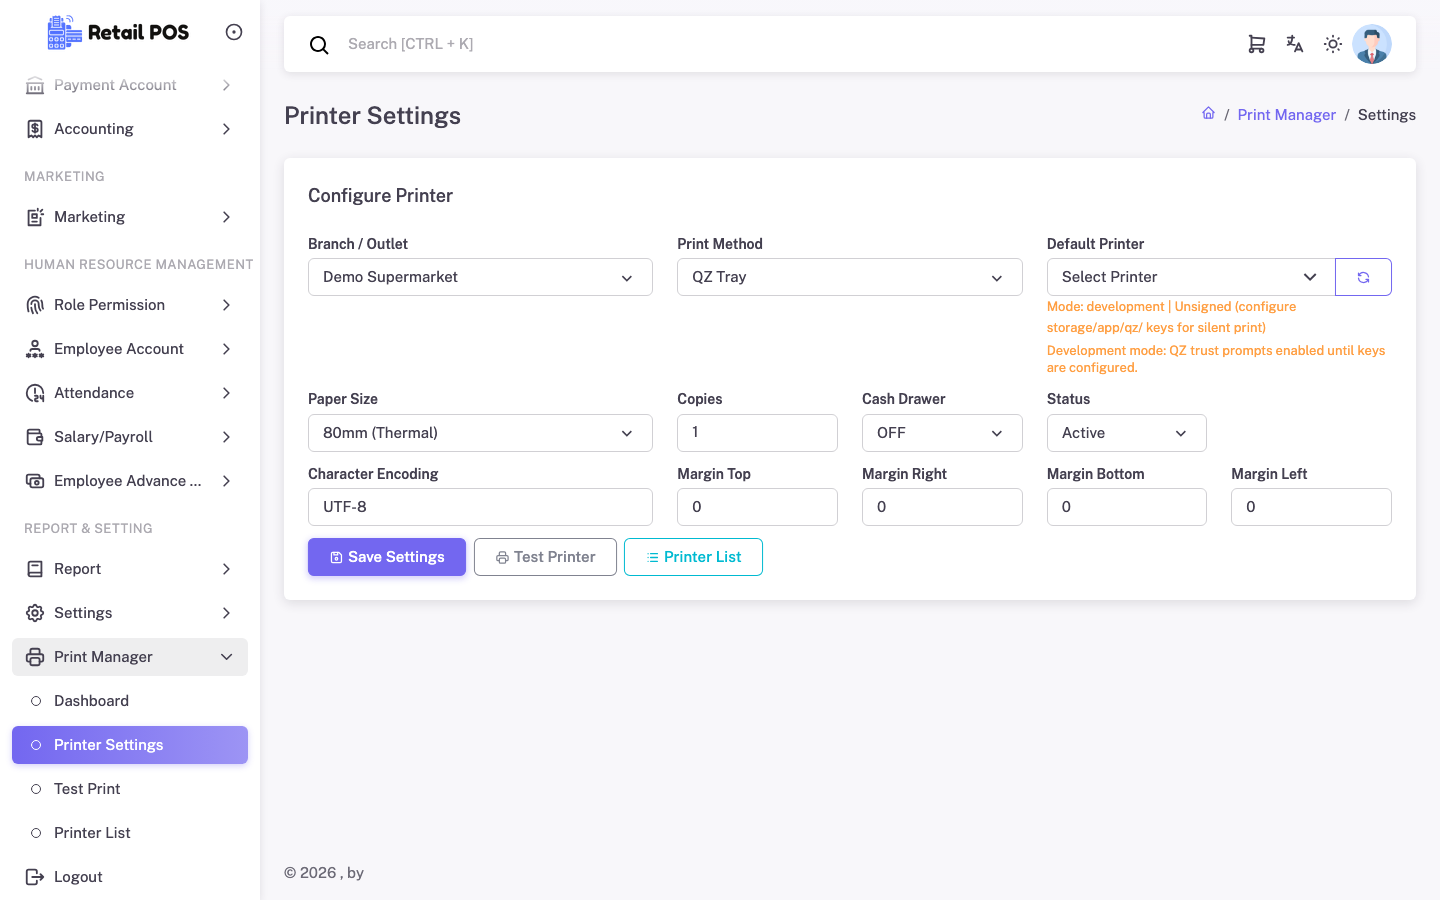Focus the Margin Left field
The width and height of the screenshot is (1440, 900).
point(1311,507)
